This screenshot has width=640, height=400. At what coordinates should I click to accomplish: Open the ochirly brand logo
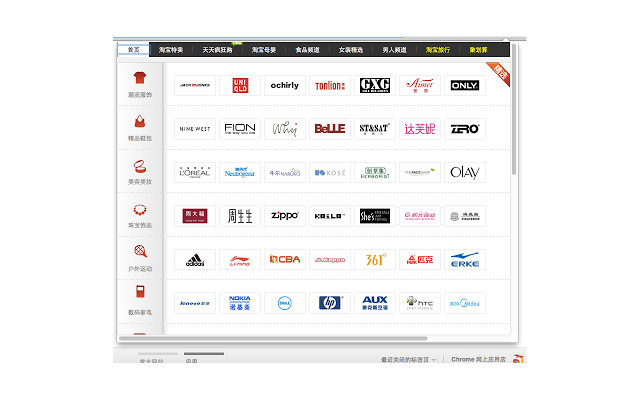point(285,85)
